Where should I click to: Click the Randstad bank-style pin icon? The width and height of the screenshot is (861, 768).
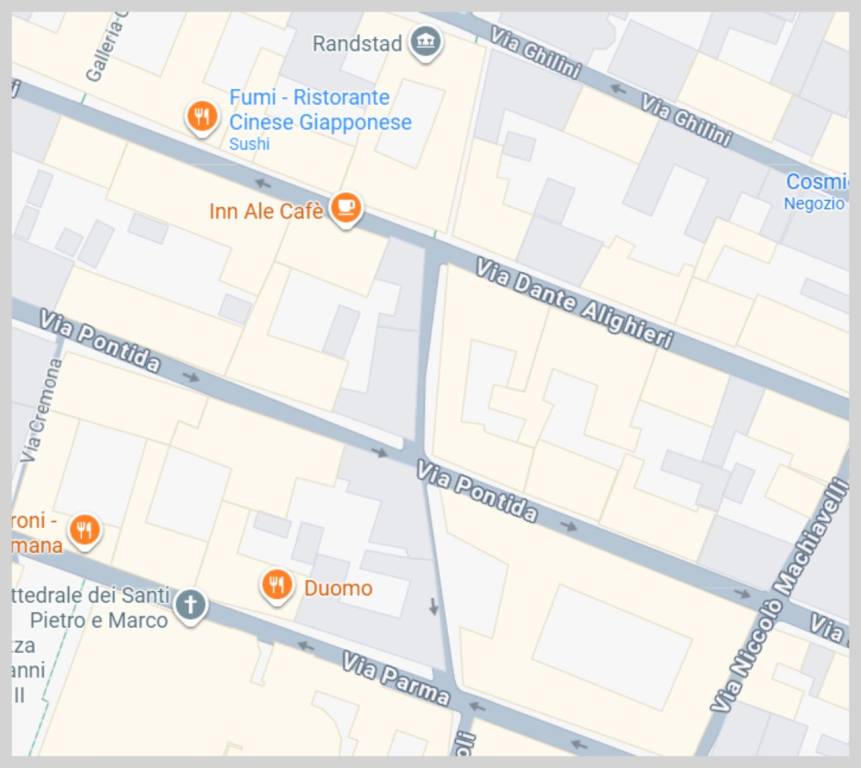426,43
